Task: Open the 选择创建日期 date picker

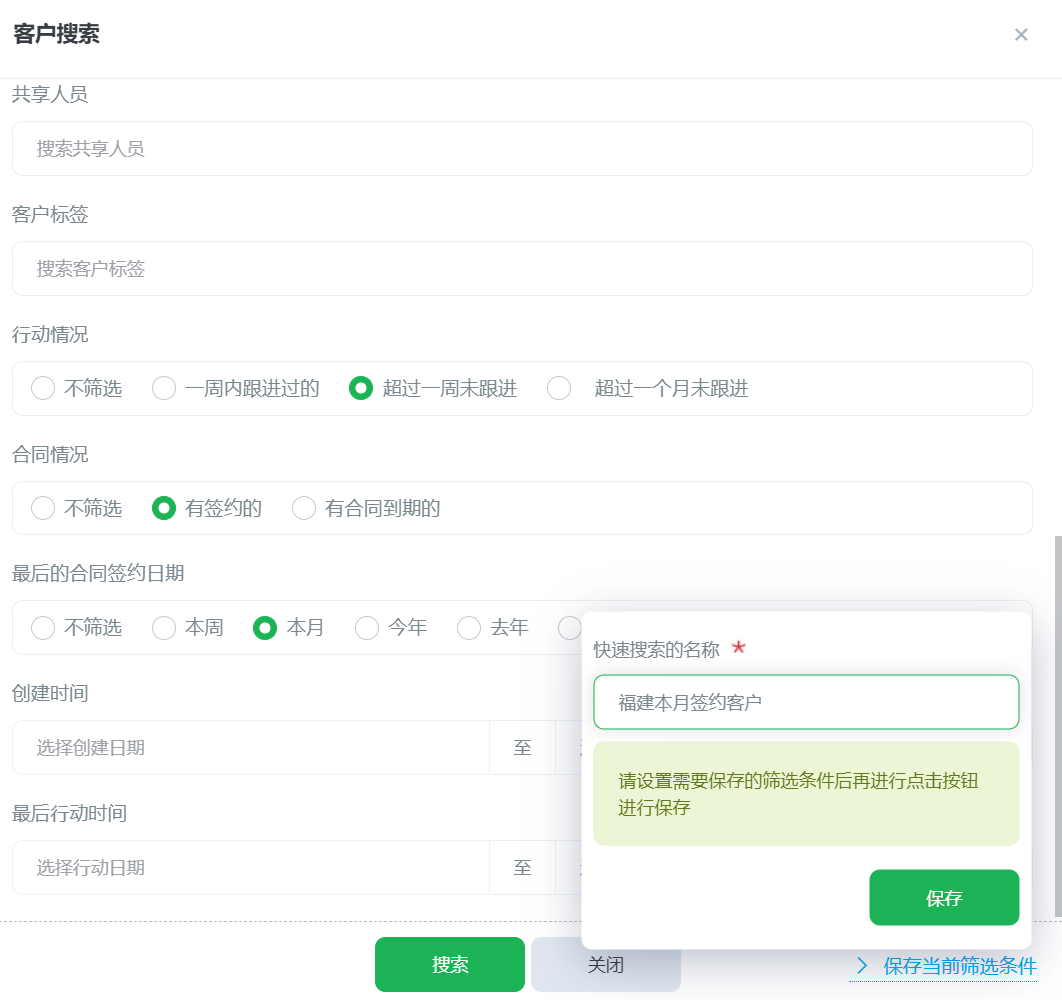Action: point(200,747)
